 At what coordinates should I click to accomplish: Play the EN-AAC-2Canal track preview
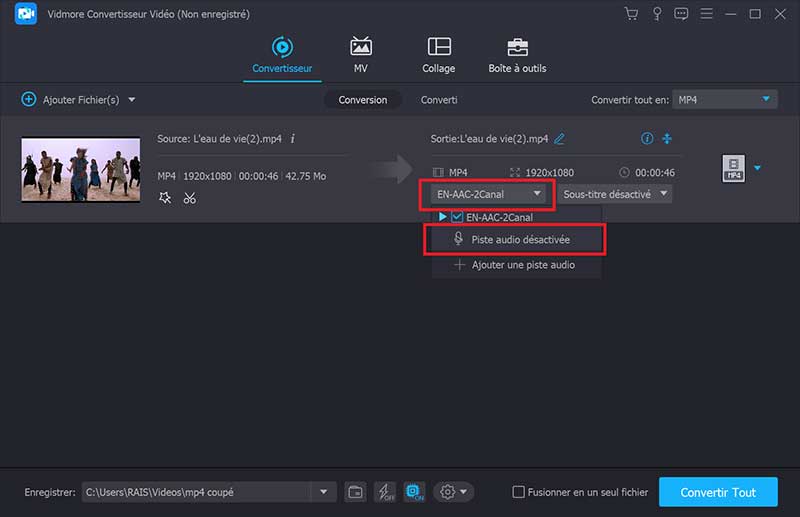(x=442, y=217)
